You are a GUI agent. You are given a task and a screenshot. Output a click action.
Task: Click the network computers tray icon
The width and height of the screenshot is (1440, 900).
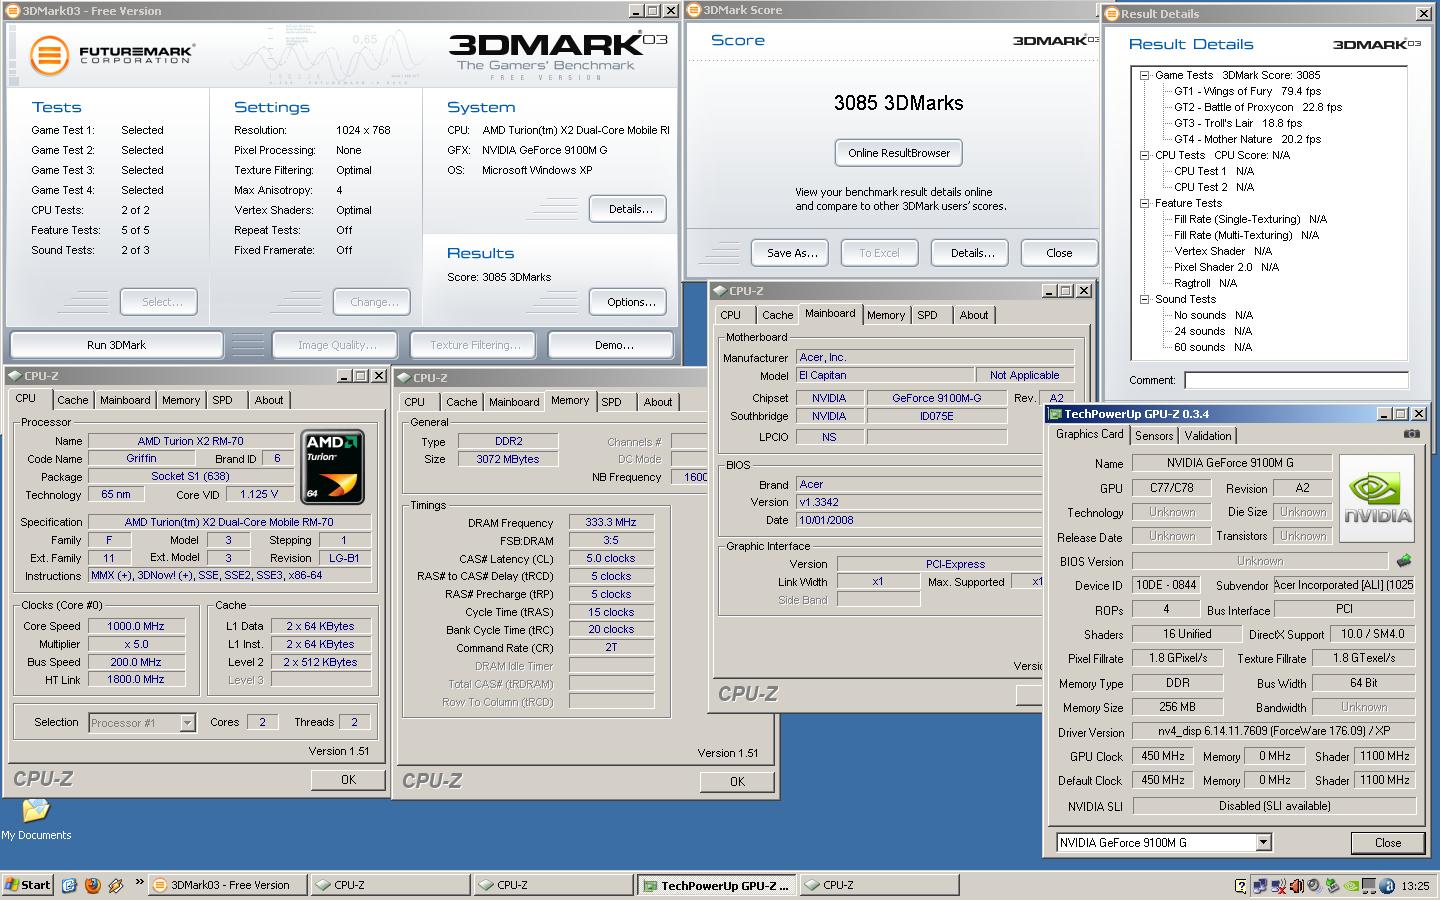pyautogui.click(x=1260, y=886)
